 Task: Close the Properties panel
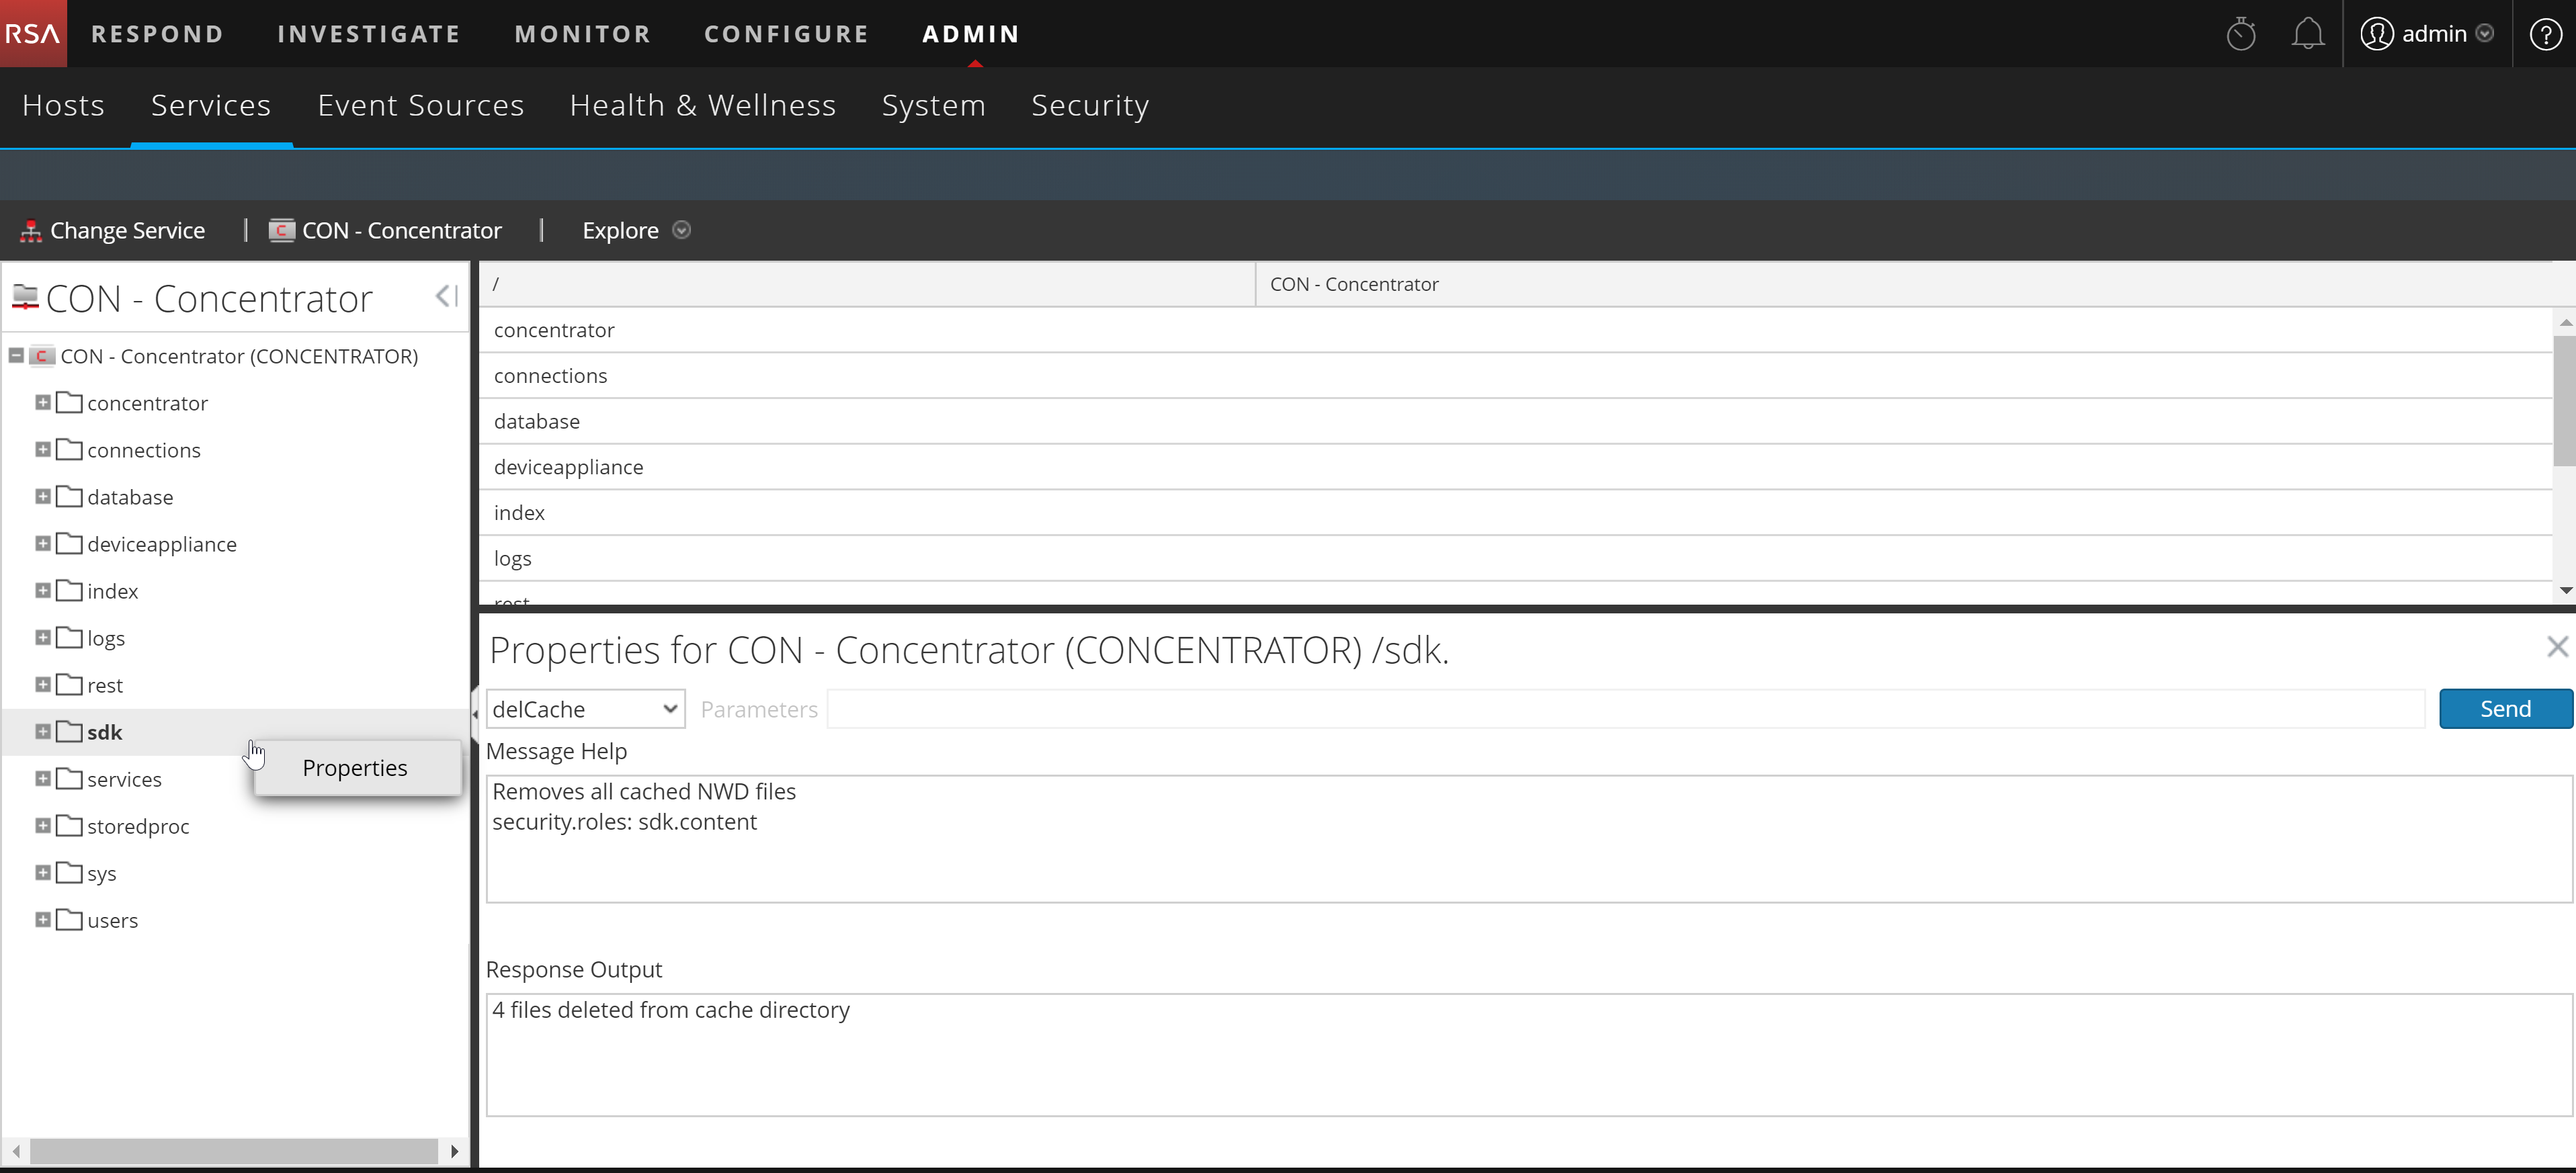pyautogui.click(x=2557, y=647)
